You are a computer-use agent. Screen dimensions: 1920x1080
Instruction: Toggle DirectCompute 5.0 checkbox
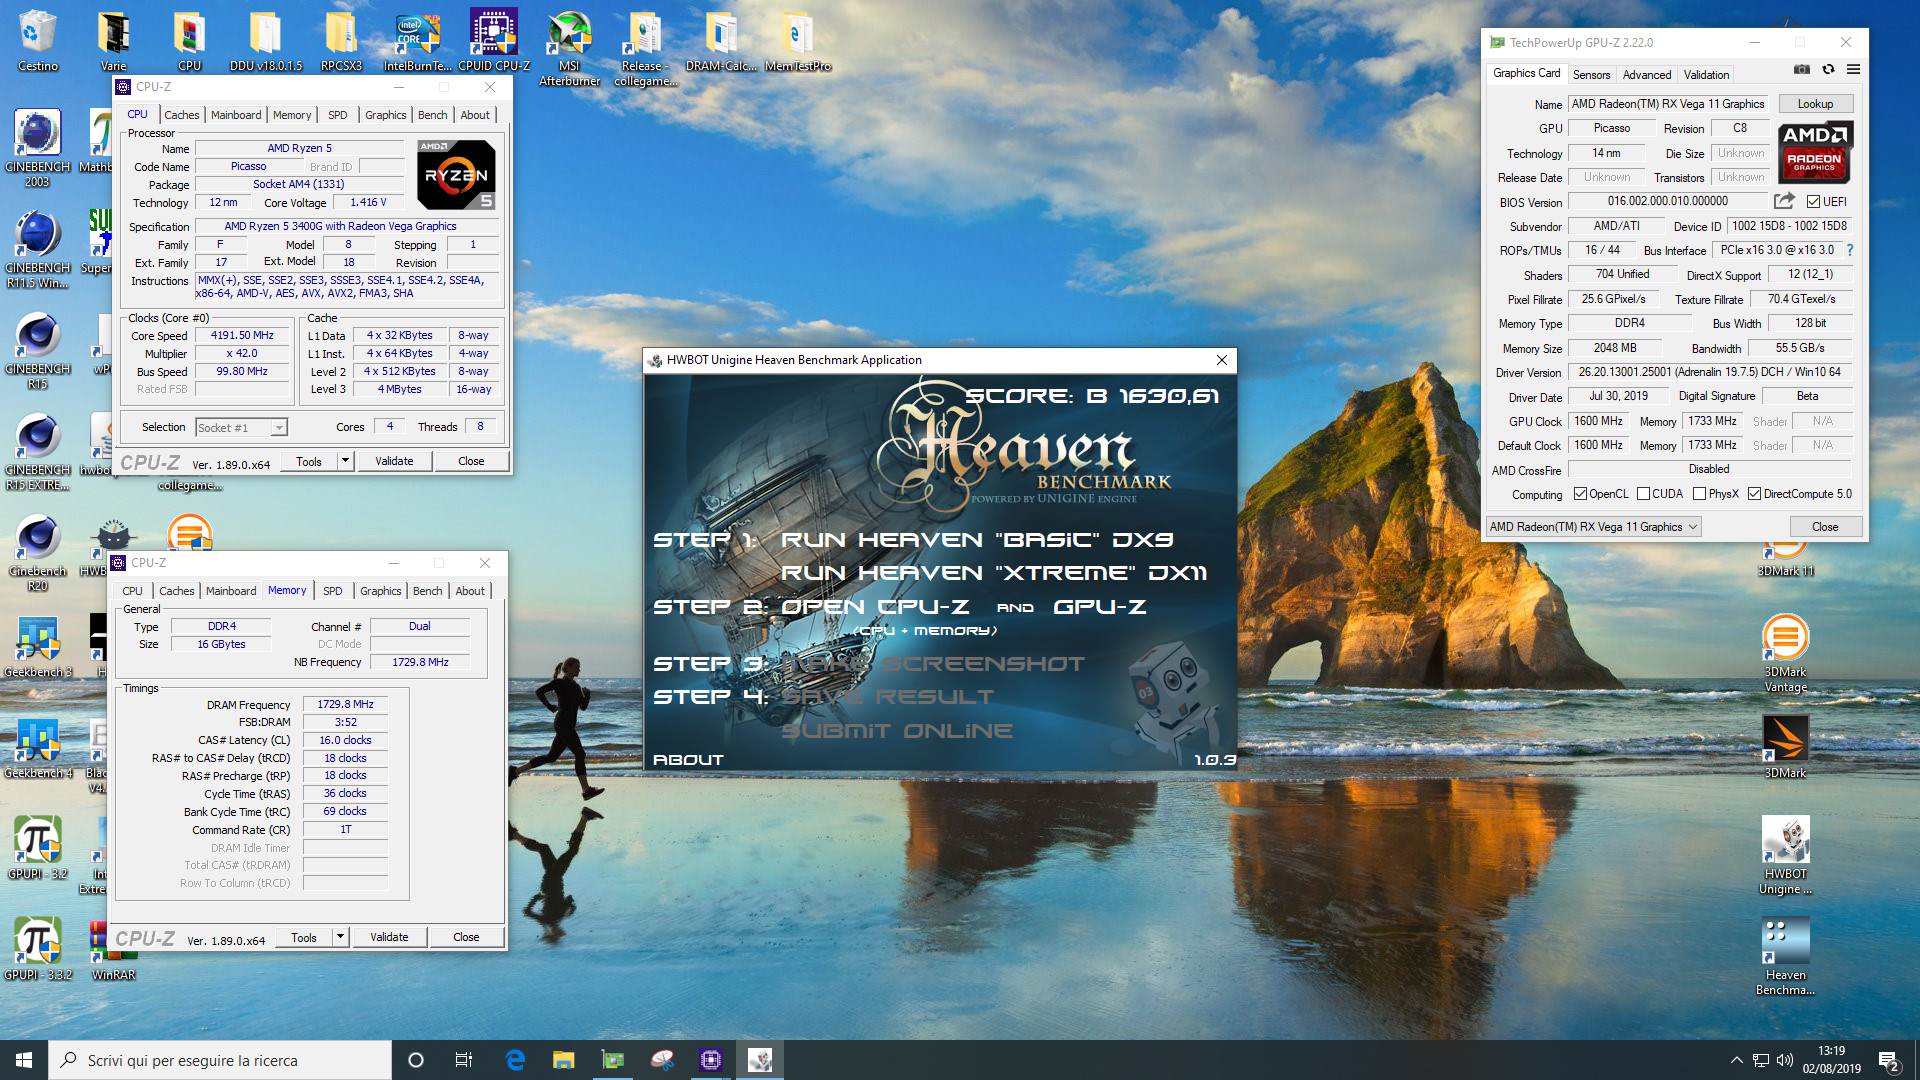click(x=1754, y=494)
